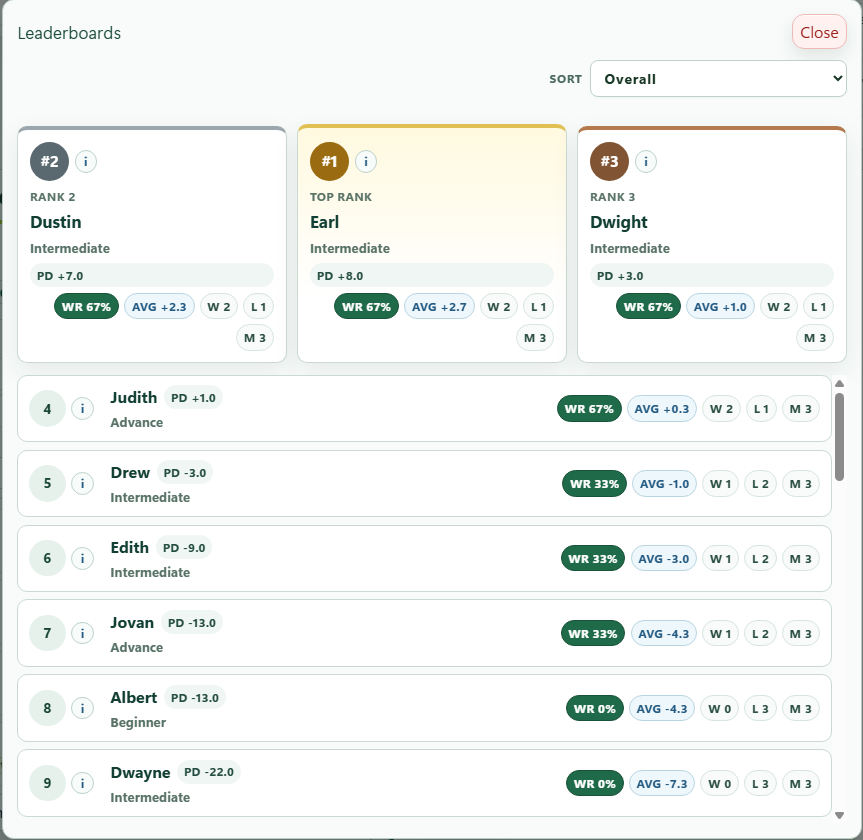Open info icon on Dustin's card
The width and height of the screenshot is (863, 840).
85,161
